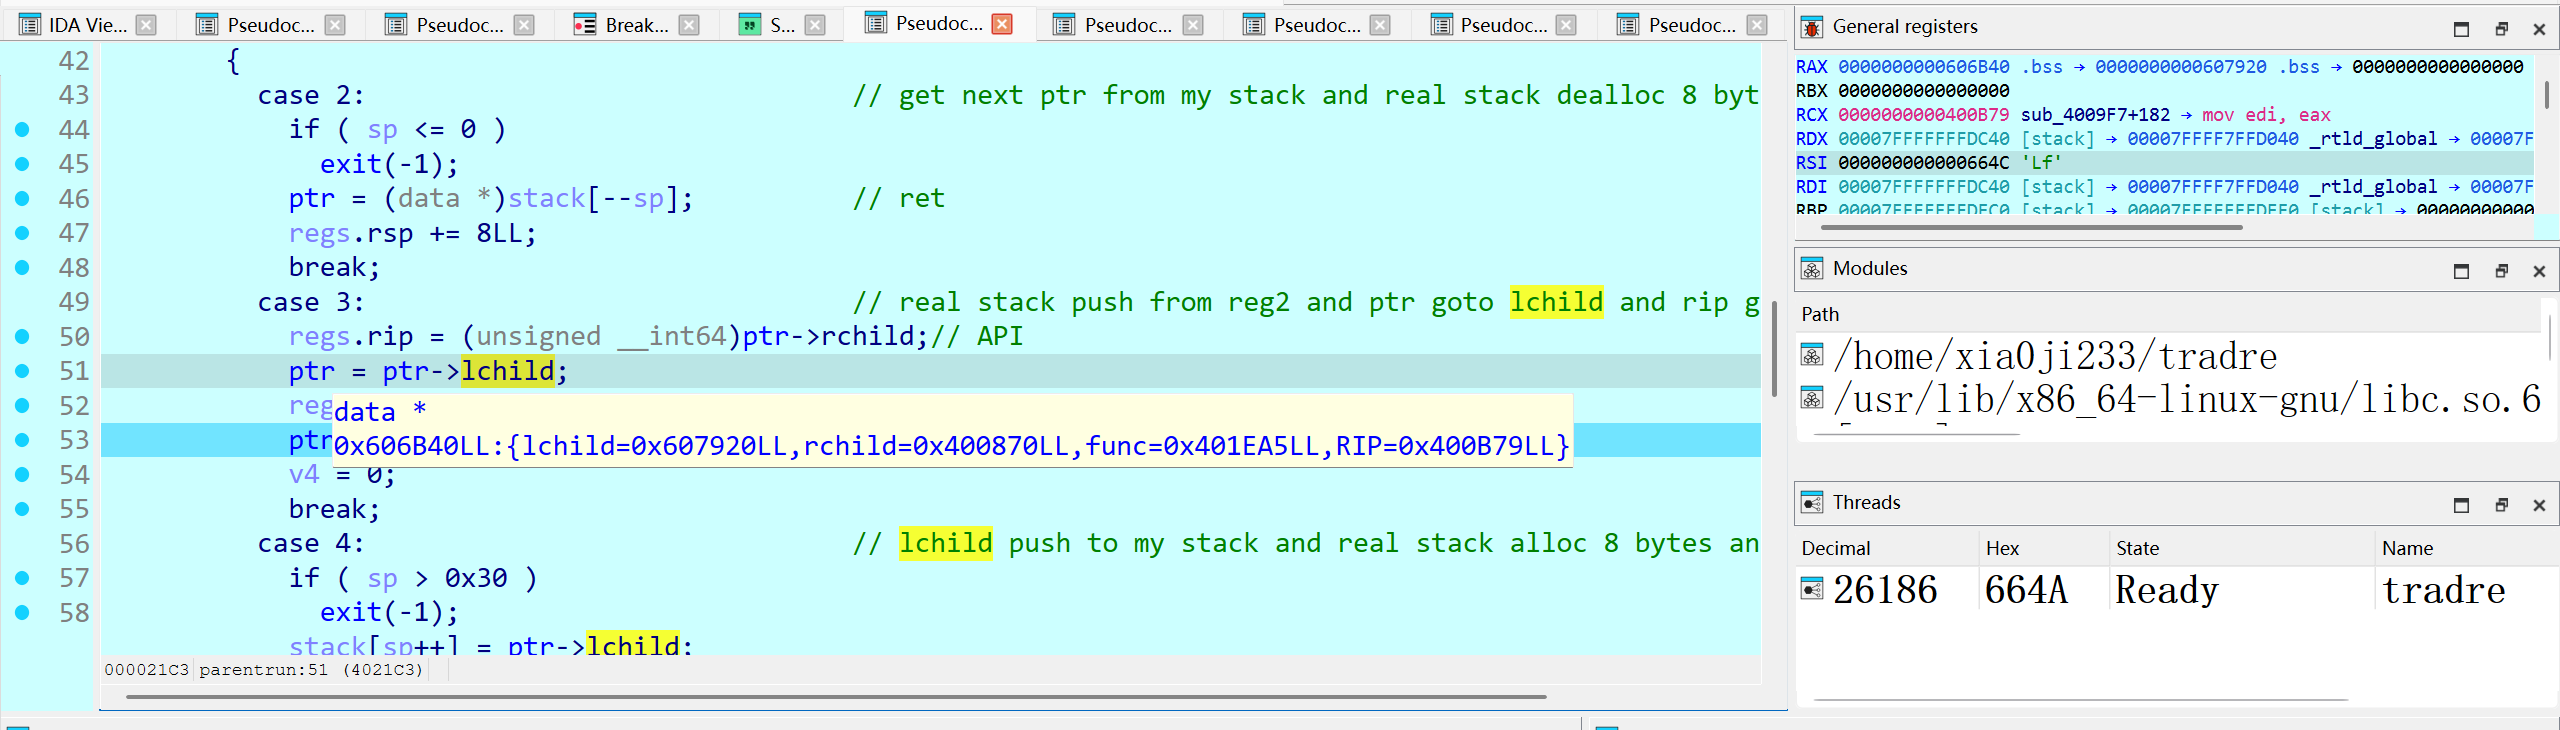This screenshot has height=730, width=2560.
Task: Click the IDA View tab icon
Action: (x=30, y=25)
